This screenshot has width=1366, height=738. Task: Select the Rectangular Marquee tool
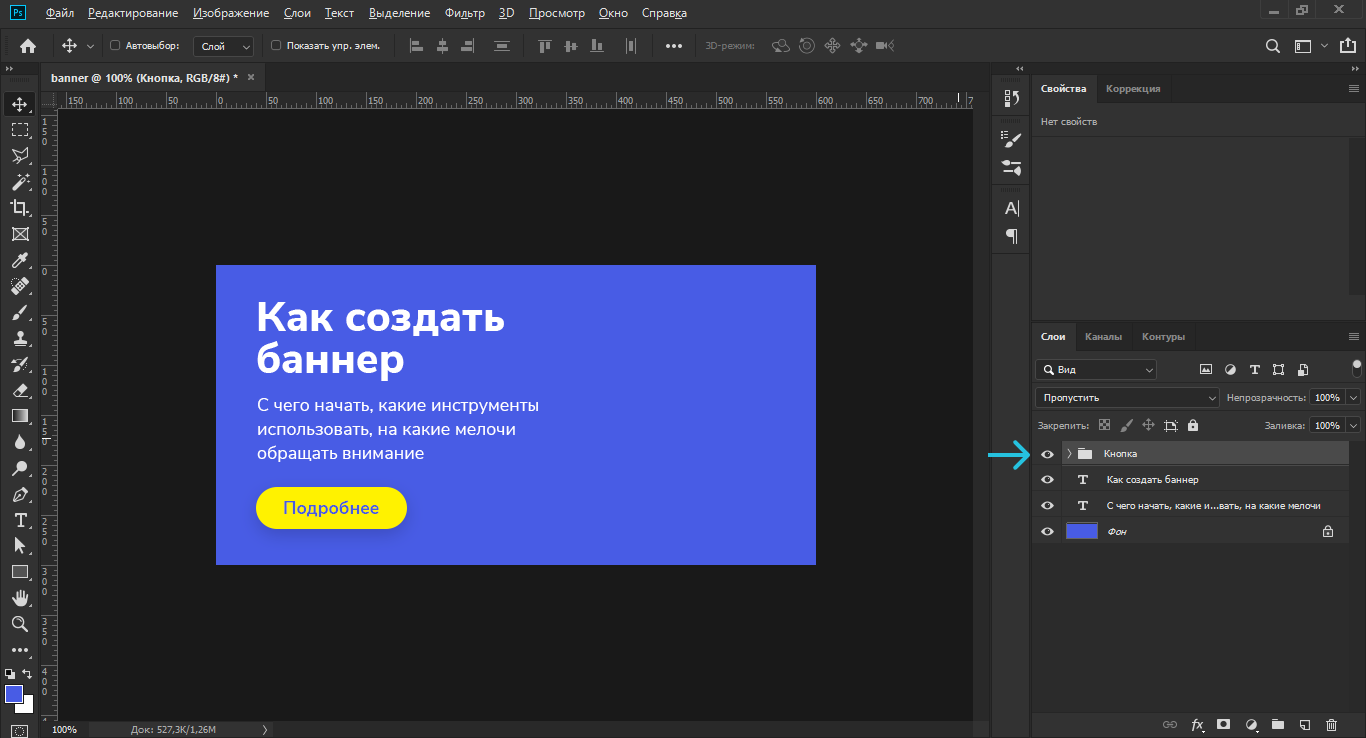pos(19,130)
